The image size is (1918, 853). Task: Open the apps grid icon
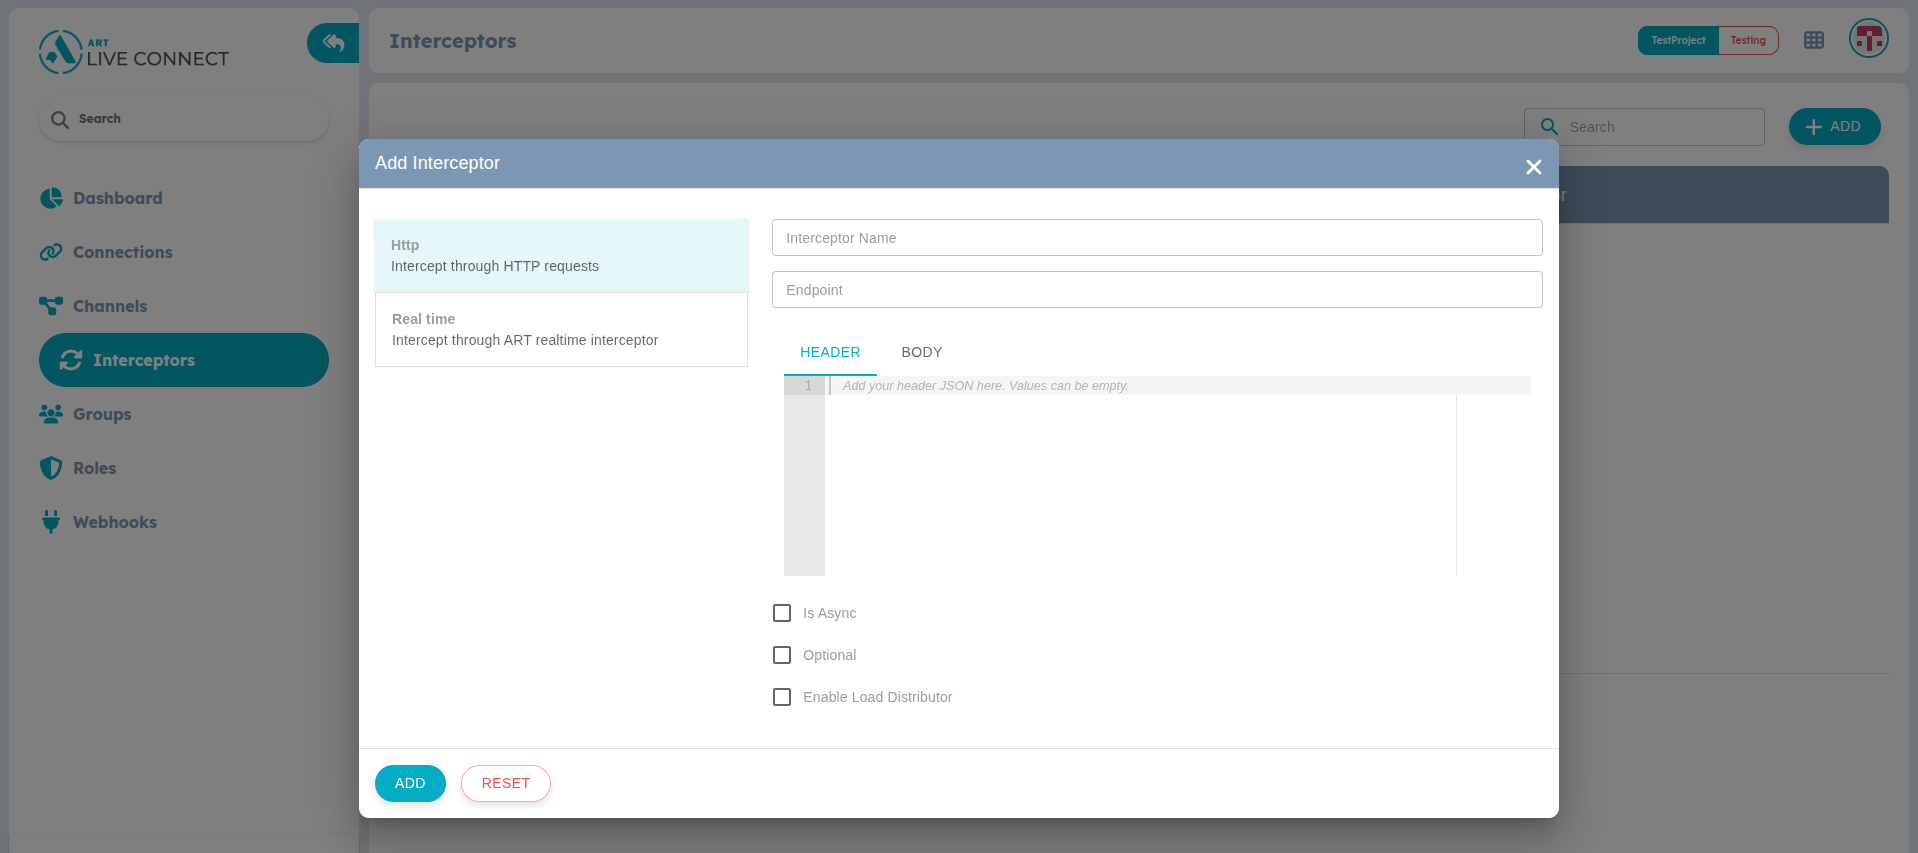click(1813, 40)
